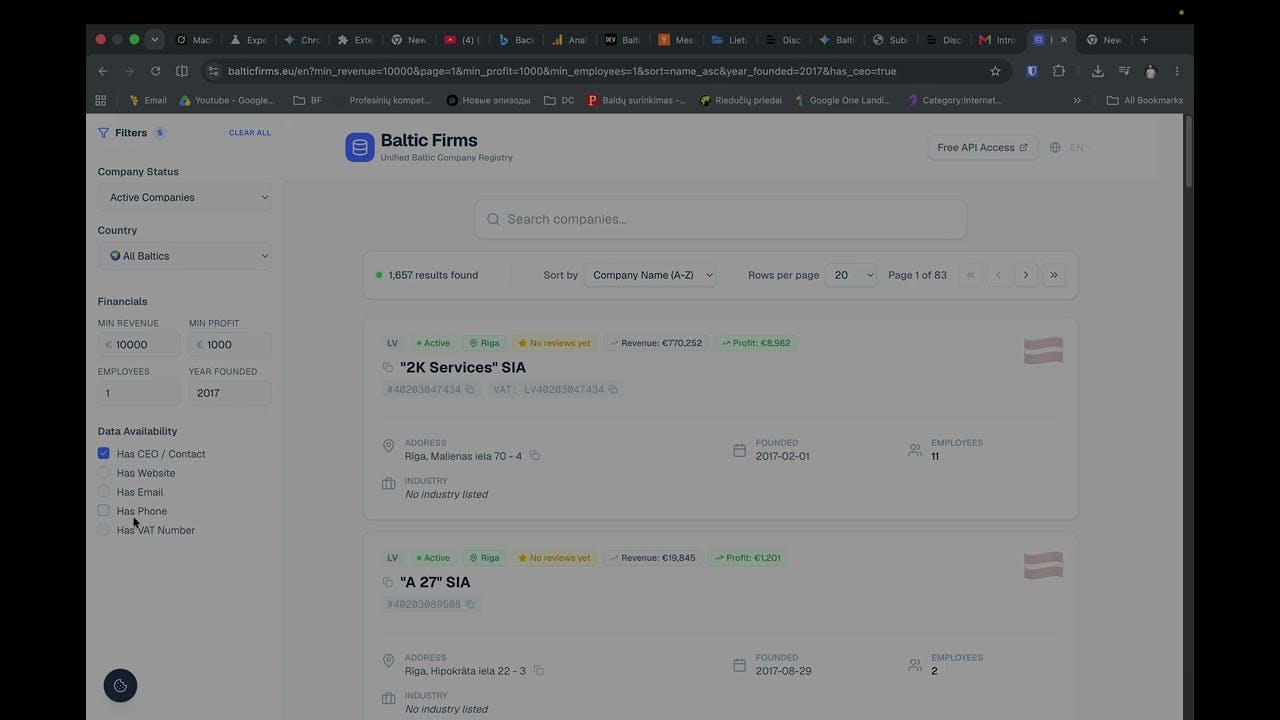Image resolution: width=1280 pixels, height=720 pixels.
Task: Show hidden bookmarks with double chevron
Action: pos(1077,100)
